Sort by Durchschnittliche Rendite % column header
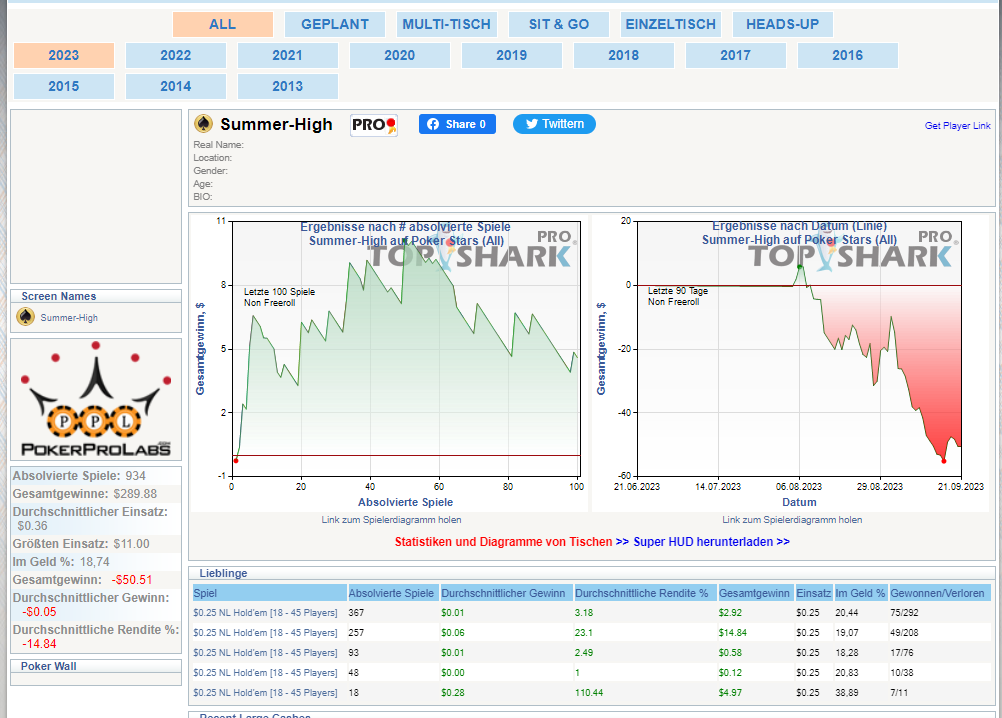The height and width of the screenshot is (718, 1002). 645,593
